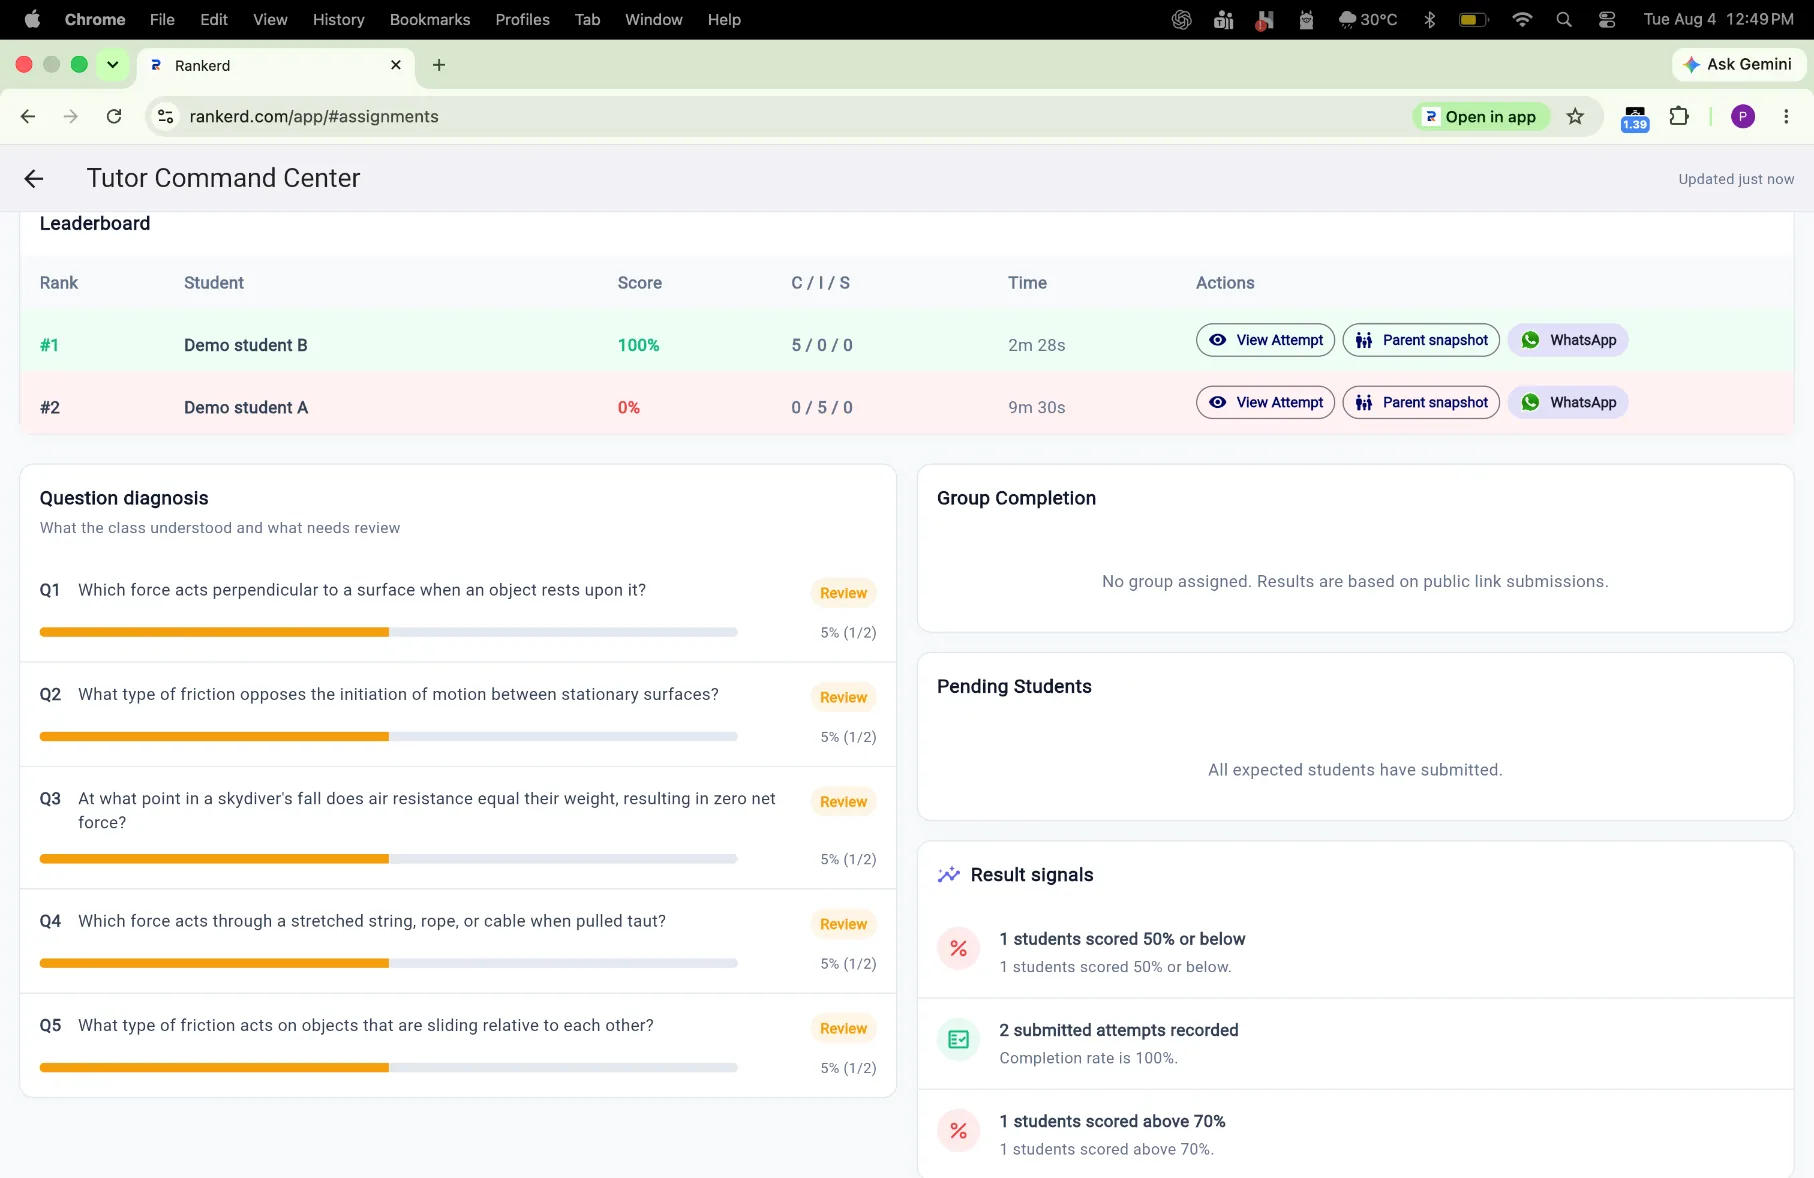This screenshot has width=1814, height=1178.
Task: Open Chrome profile avatar P
Action: click(1743, 117)
